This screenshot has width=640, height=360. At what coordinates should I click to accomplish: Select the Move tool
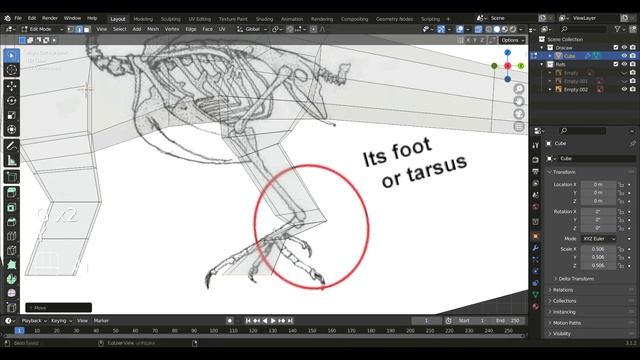[x=11, y=86]
